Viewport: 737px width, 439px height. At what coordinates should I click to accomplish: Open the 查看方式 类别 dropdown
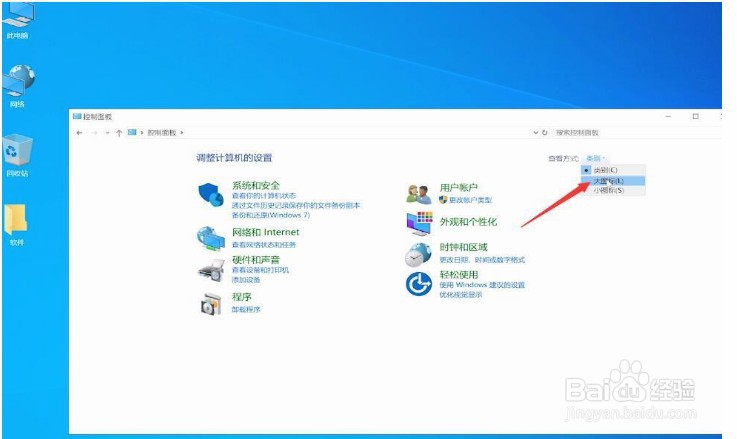click(596, 158)
